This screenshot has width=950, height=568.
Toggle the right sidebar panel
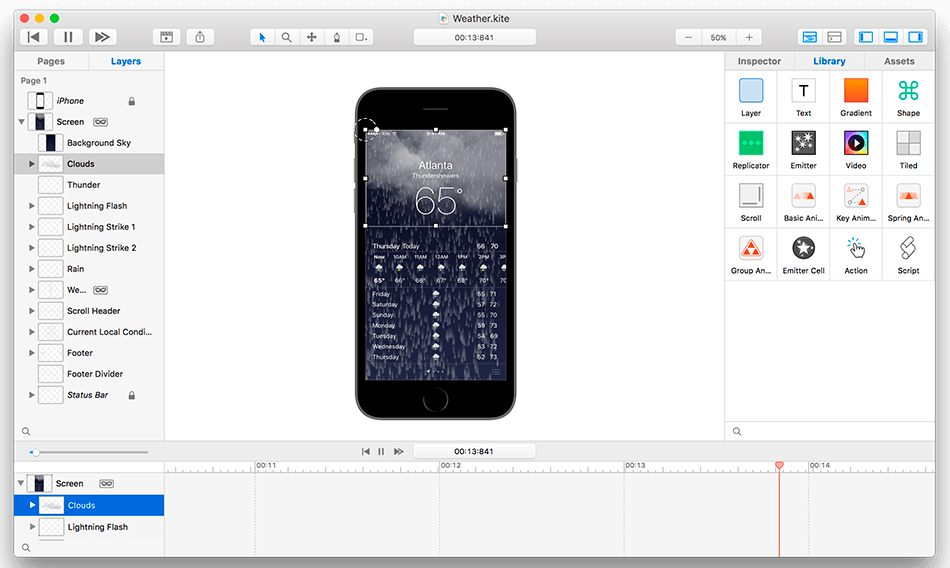pyautogui.click(x=915, y=38)
